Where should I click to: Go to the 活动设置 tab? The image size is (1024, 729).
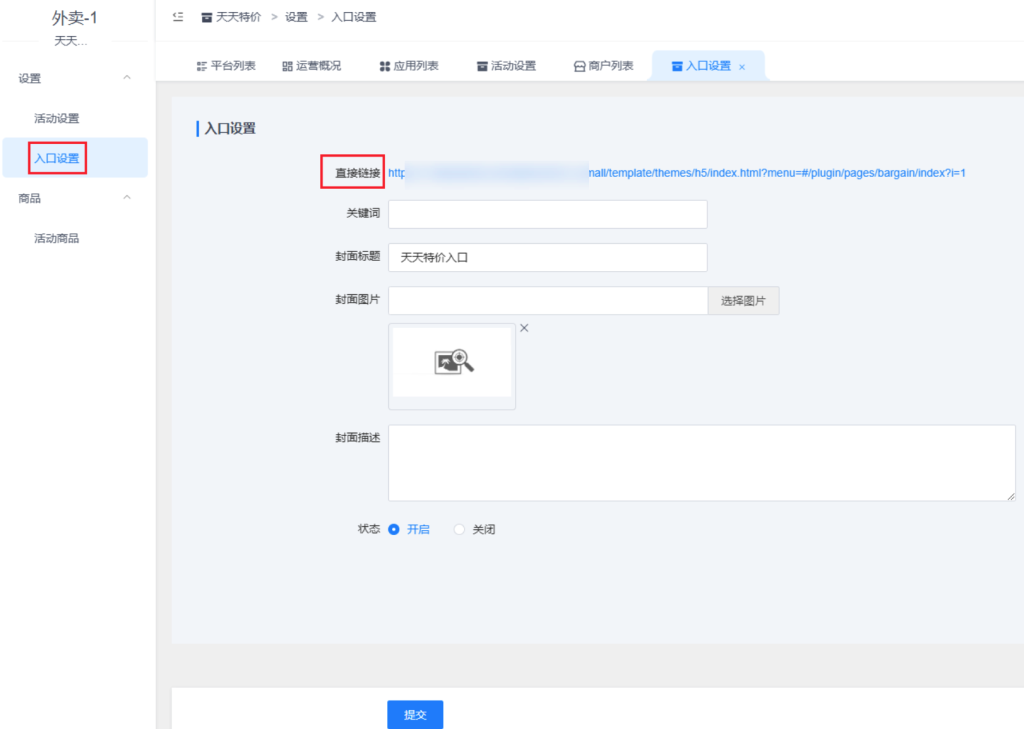(x=505, y=66)
